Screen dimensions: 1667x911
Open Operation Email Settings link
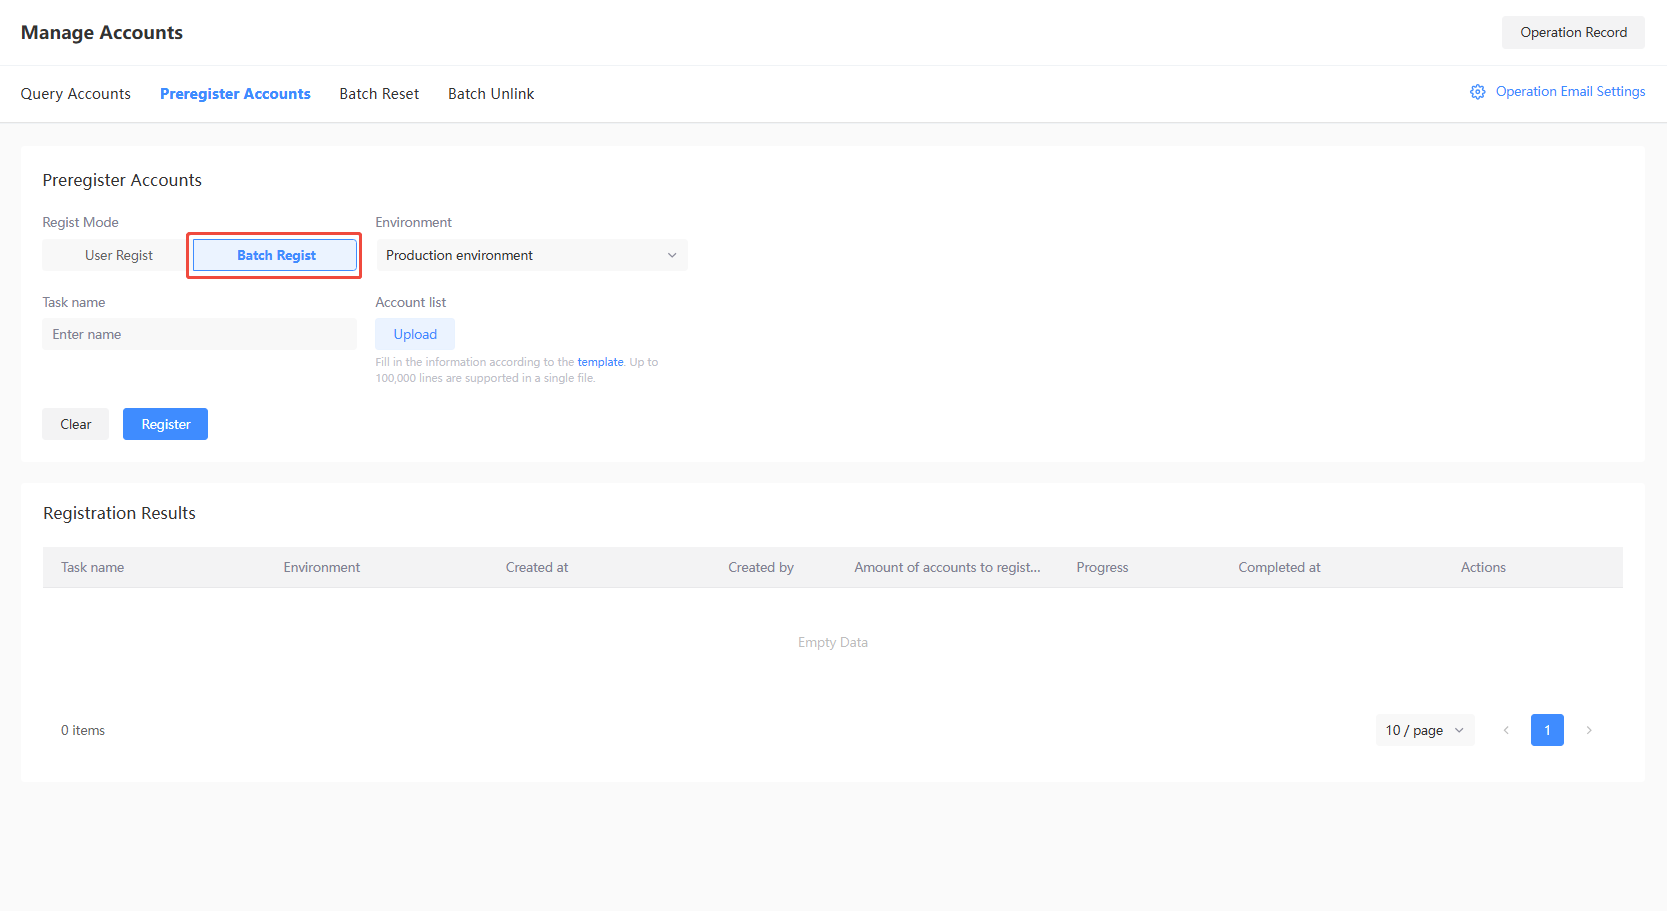pyautogui.click(x=1570, y=91)
